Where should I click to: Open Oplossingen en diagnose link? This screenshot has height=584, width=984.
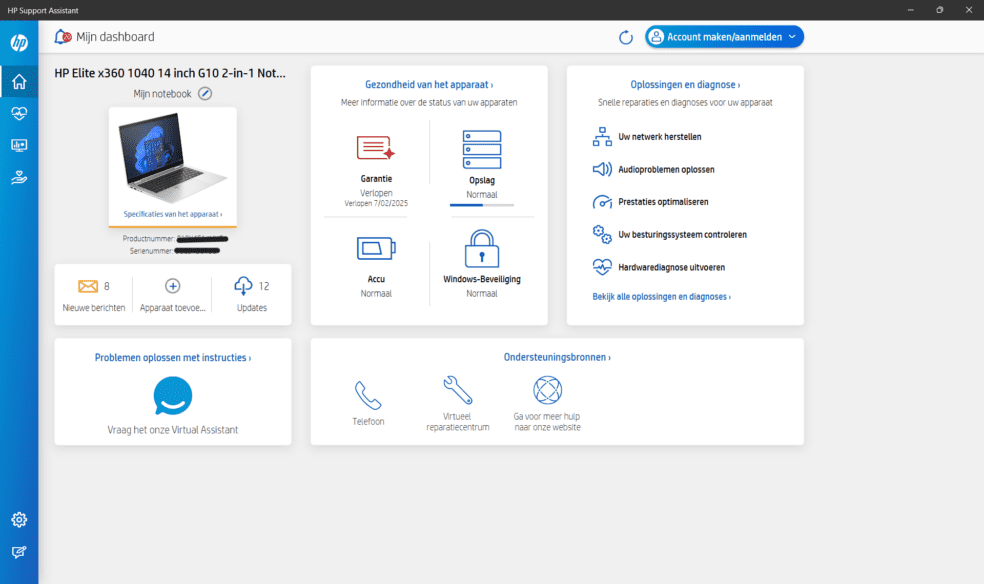click(685, 85)
